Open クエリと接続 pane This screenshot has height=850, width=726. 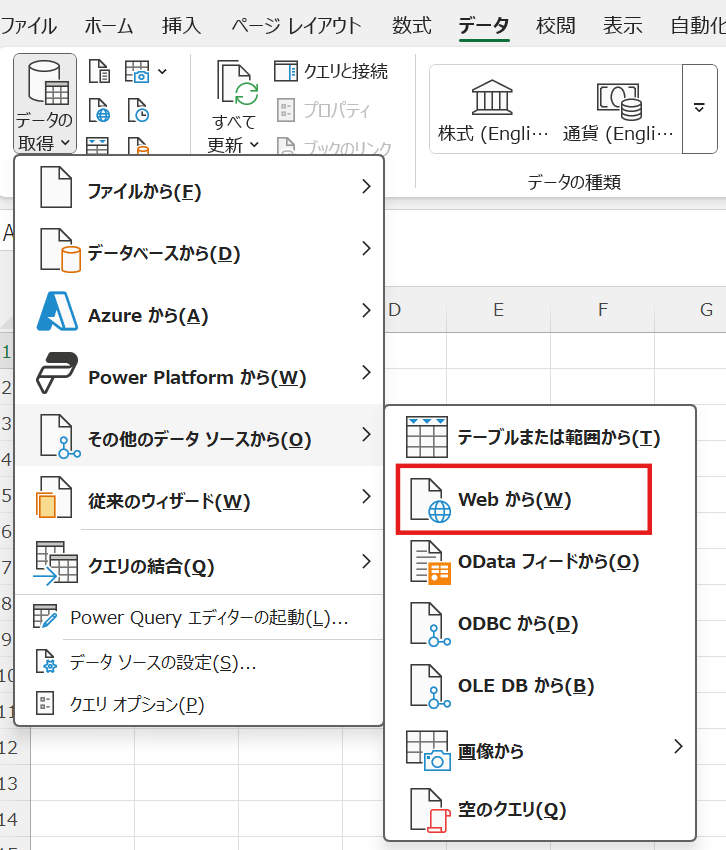click(x=331, y=71)
